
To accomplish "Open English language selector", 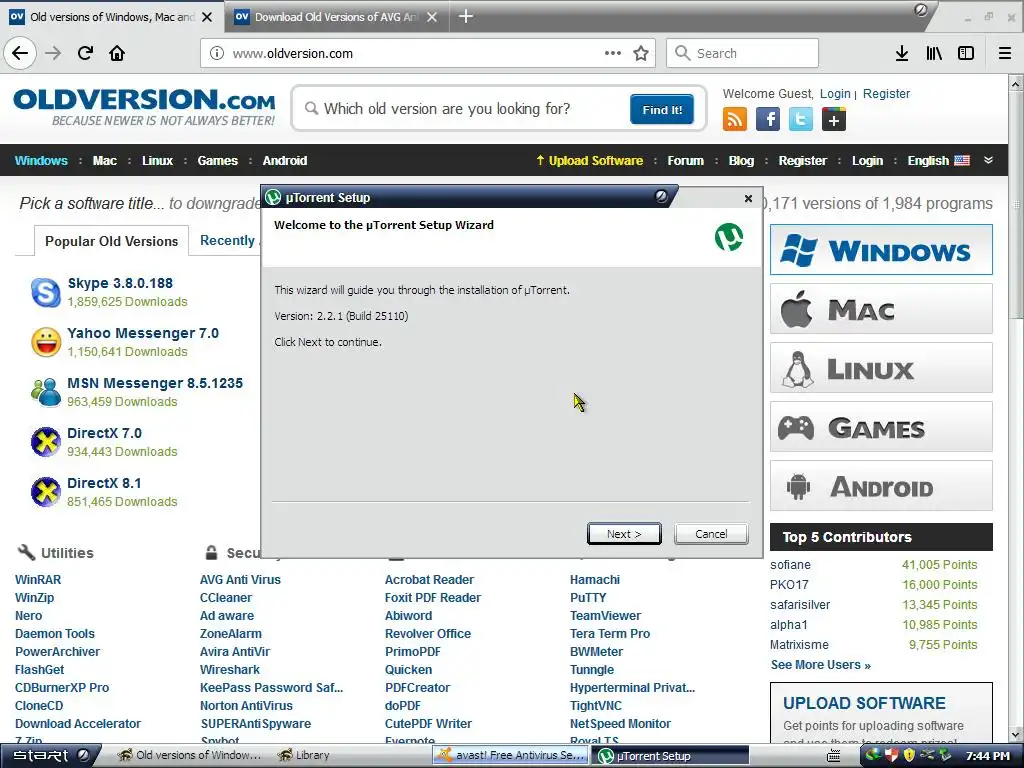I will coord(938,161).
